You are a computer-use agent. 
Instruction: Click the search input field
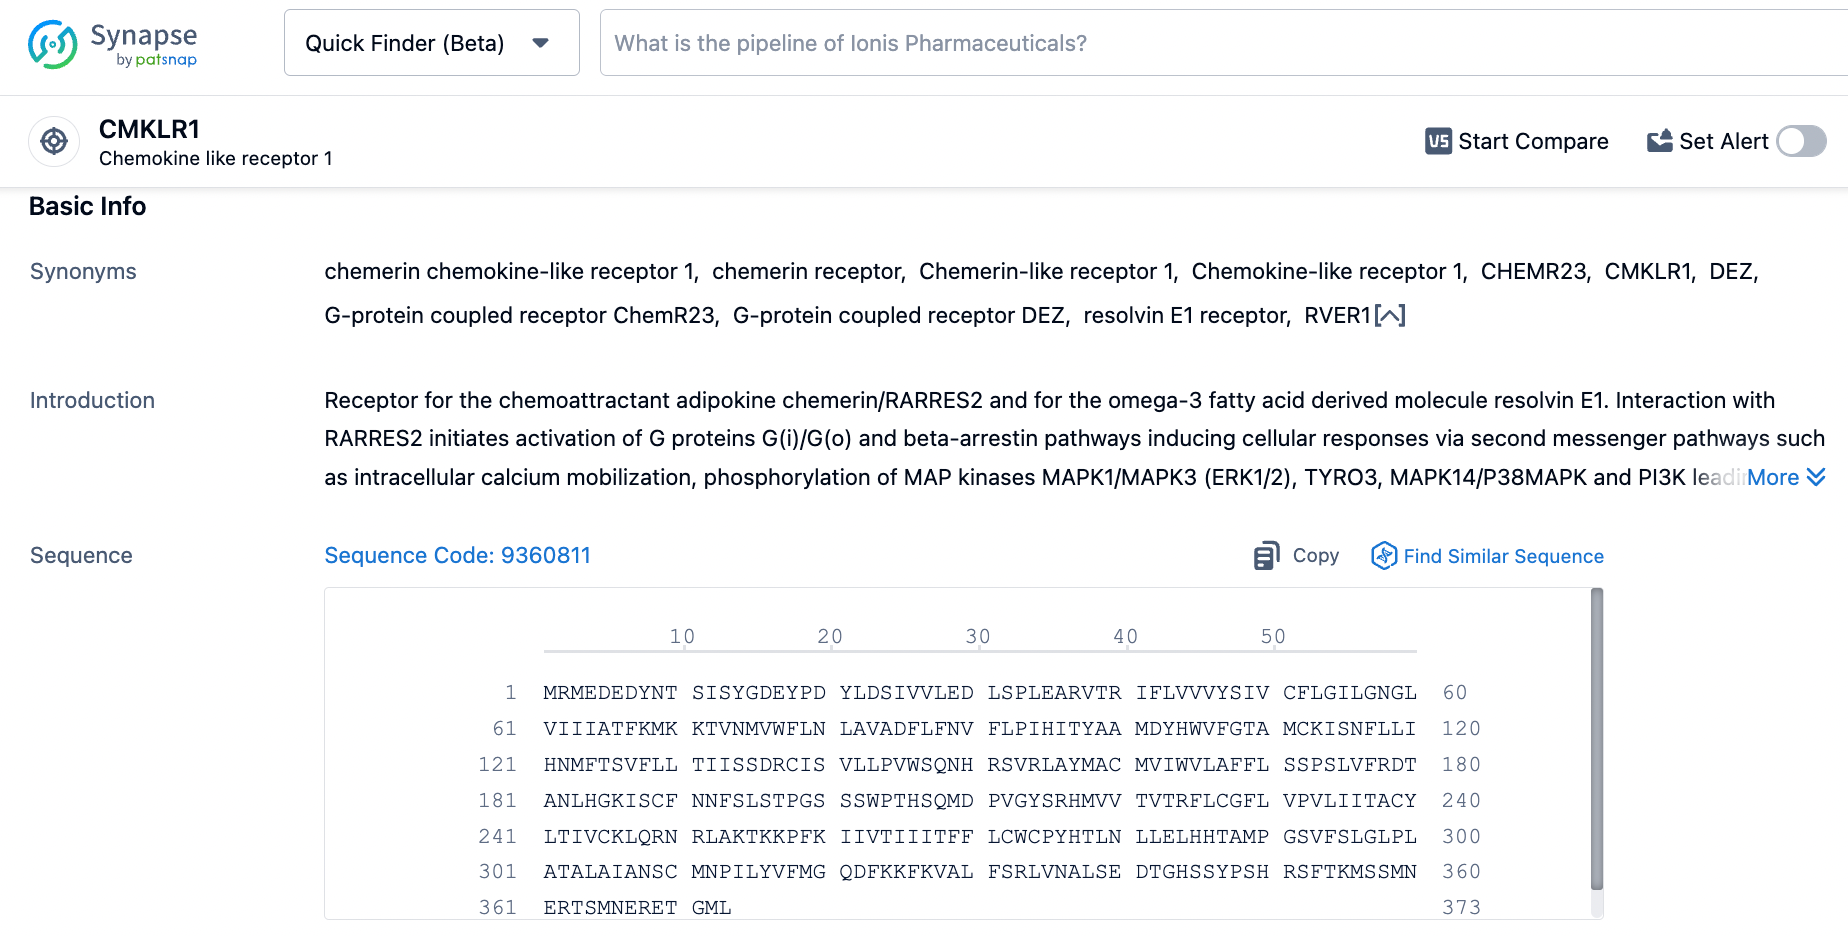(x=1200, y=43)
